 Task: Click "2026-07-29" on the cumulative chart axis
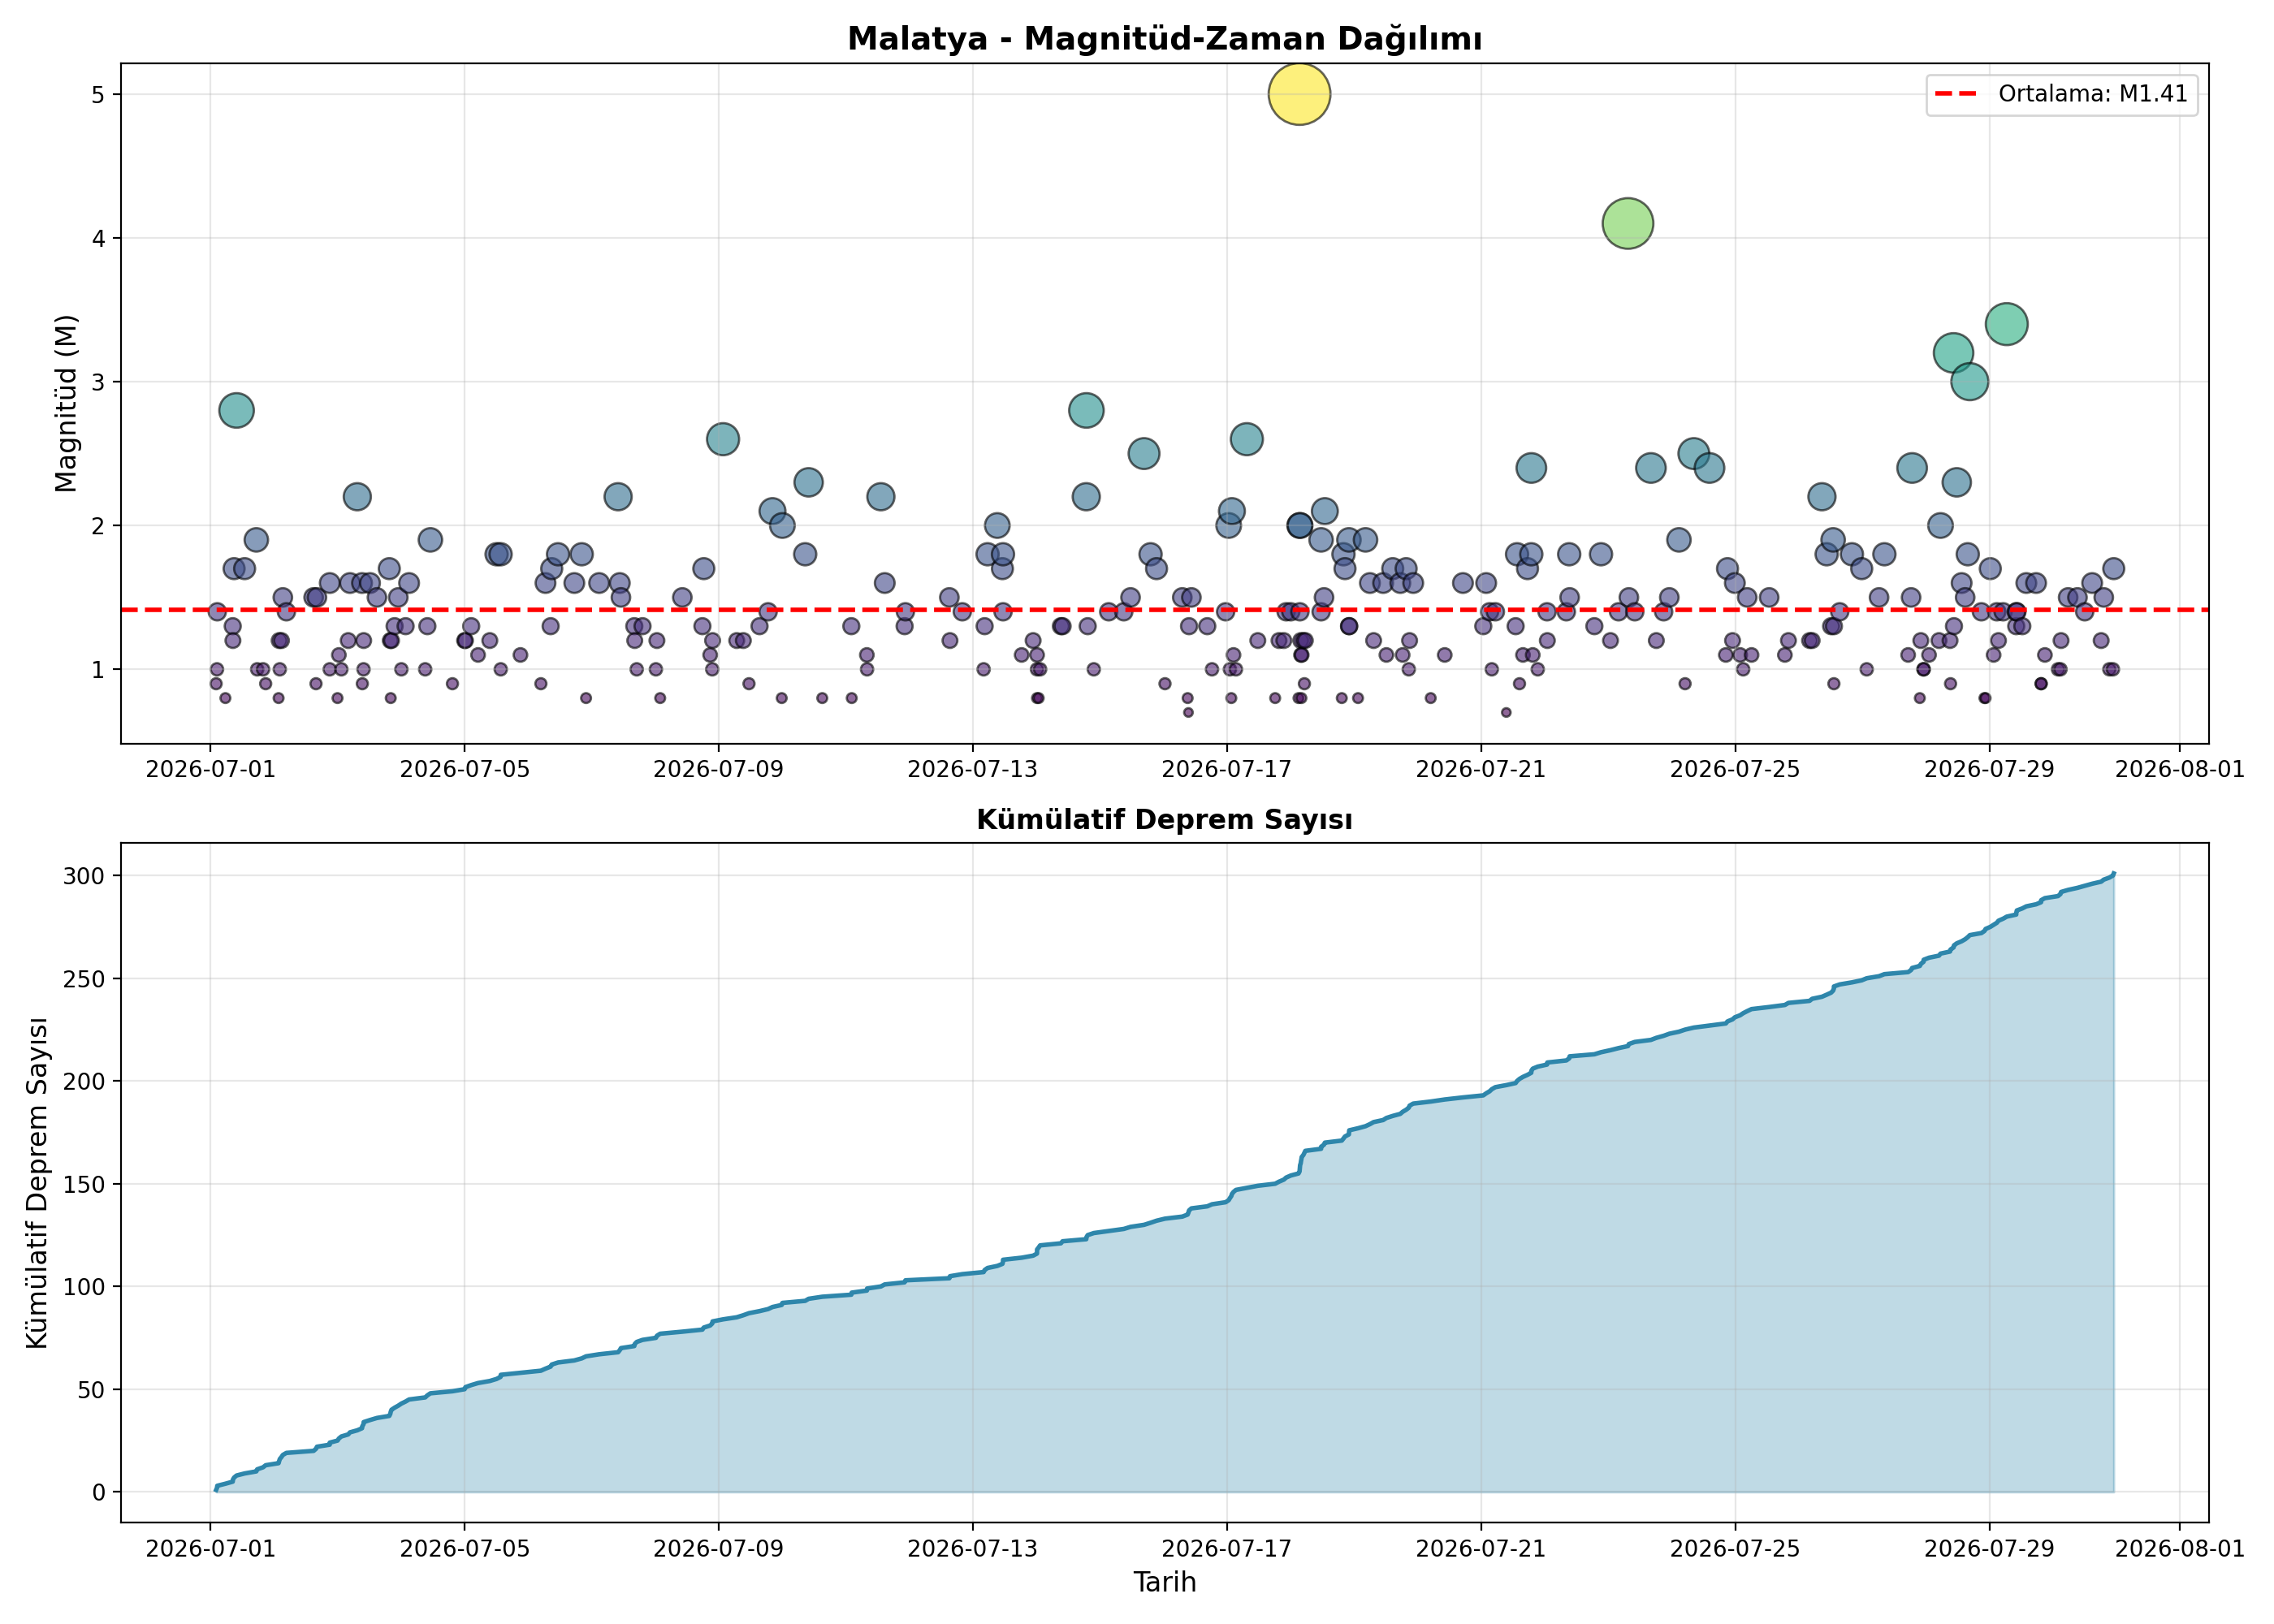(1989, 1549)
